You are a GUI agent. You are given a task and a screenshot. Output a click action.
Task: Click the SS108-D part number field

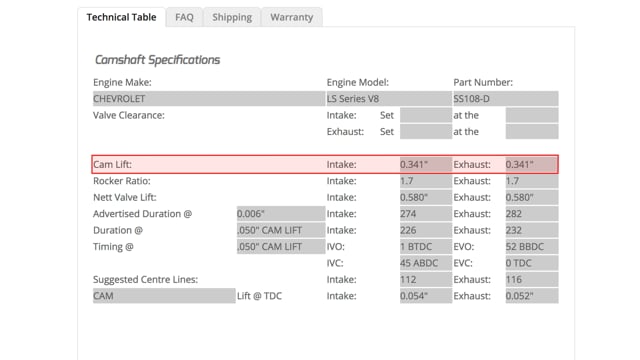[506, 99]
